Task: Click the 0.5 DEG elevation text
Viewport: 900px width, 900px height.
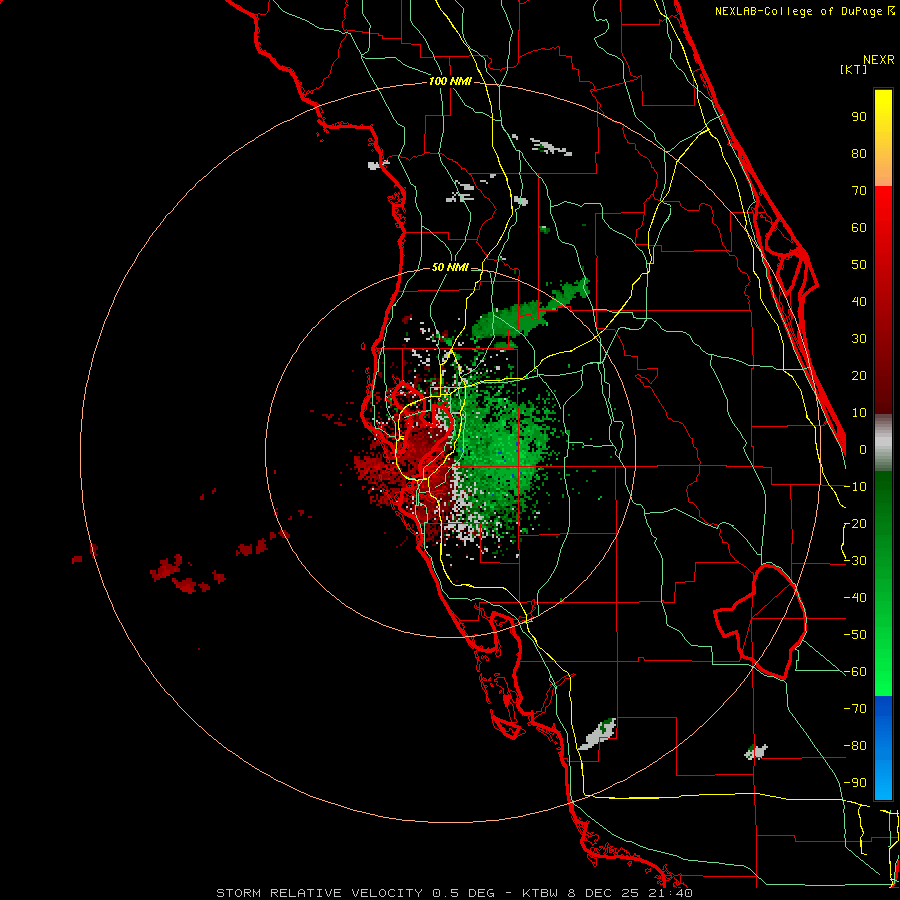Action: tap(463, 893)
